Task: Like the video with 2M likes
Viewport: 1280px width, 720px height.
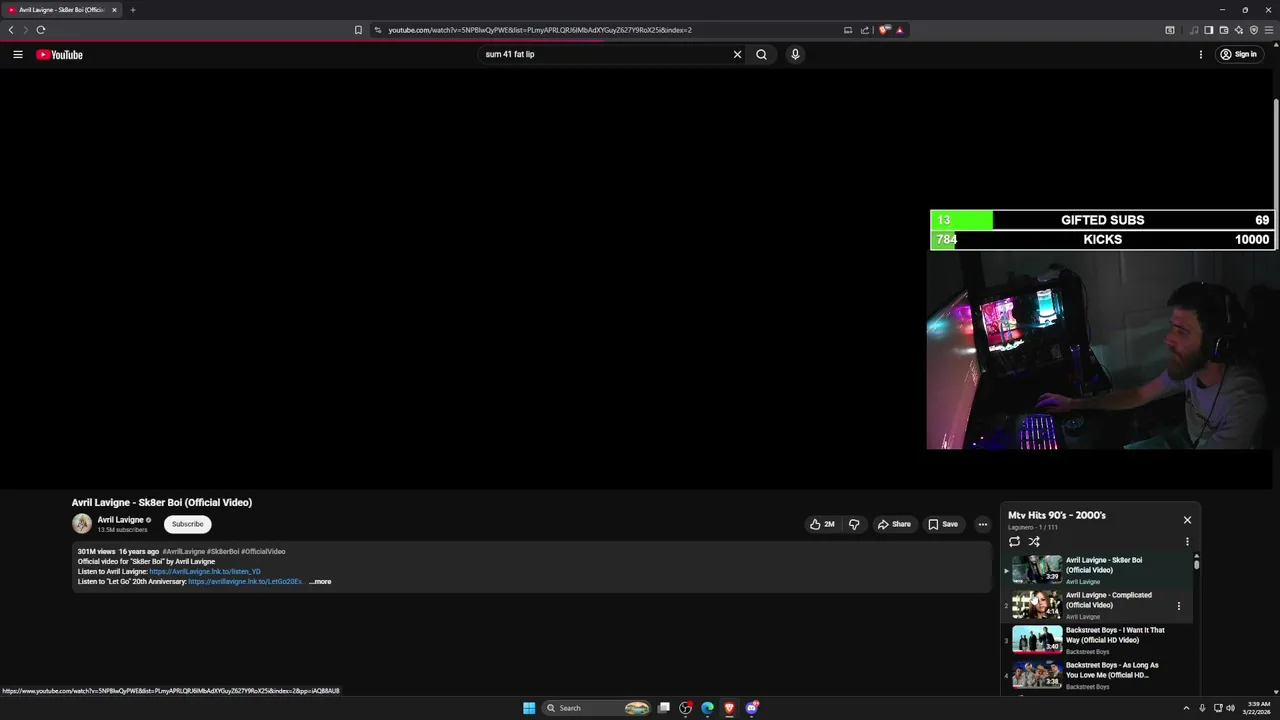Action: [822, 524]
